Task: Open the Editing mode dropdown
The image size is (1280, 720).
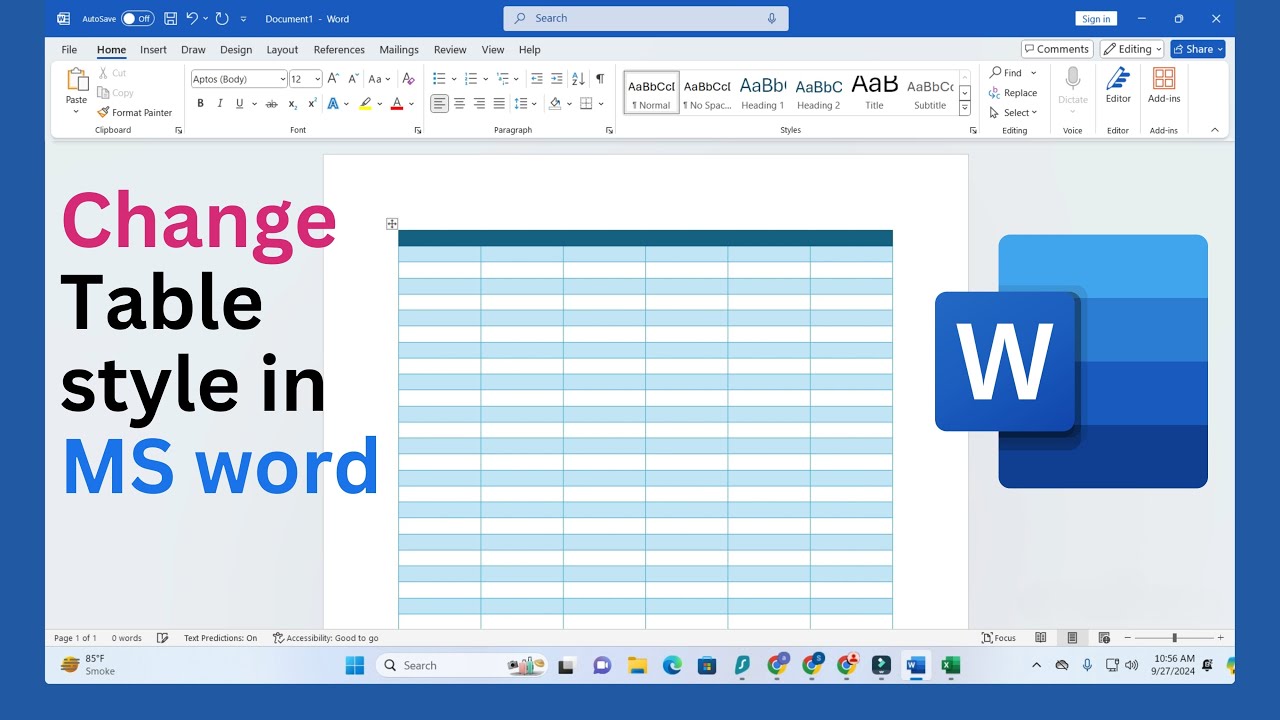Action: tap(1132, 49)
